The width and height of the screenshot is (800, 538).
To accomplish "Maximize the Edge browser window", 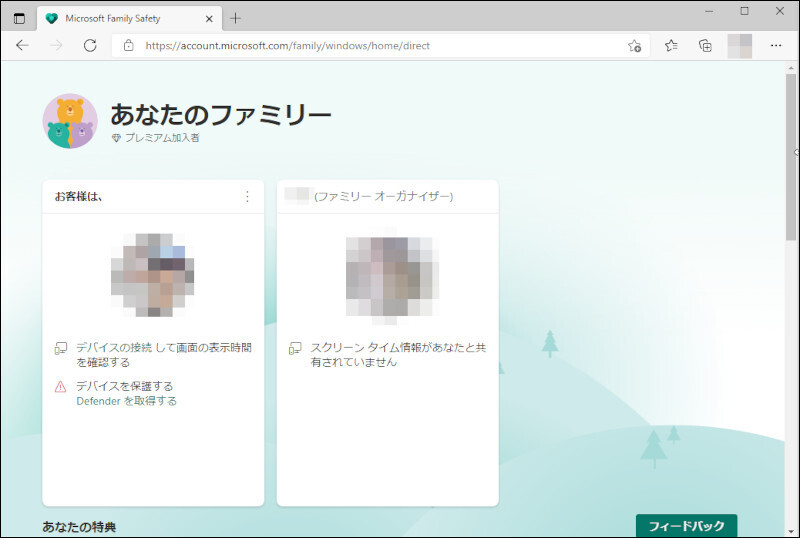I will 744,11.
